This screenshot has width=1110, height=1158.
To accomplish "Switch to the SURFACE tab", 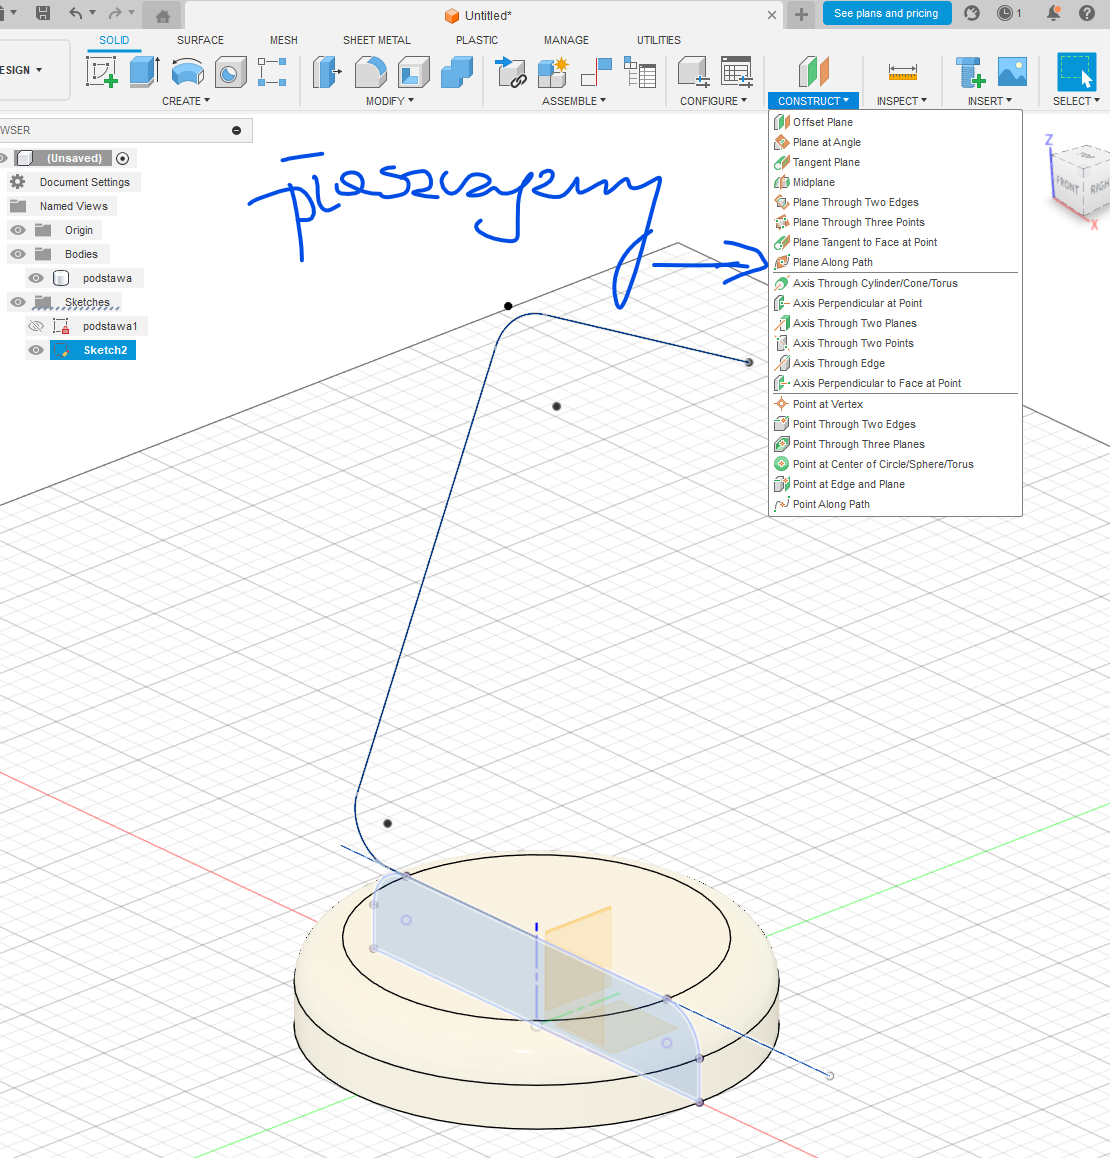I will point(200,40).
